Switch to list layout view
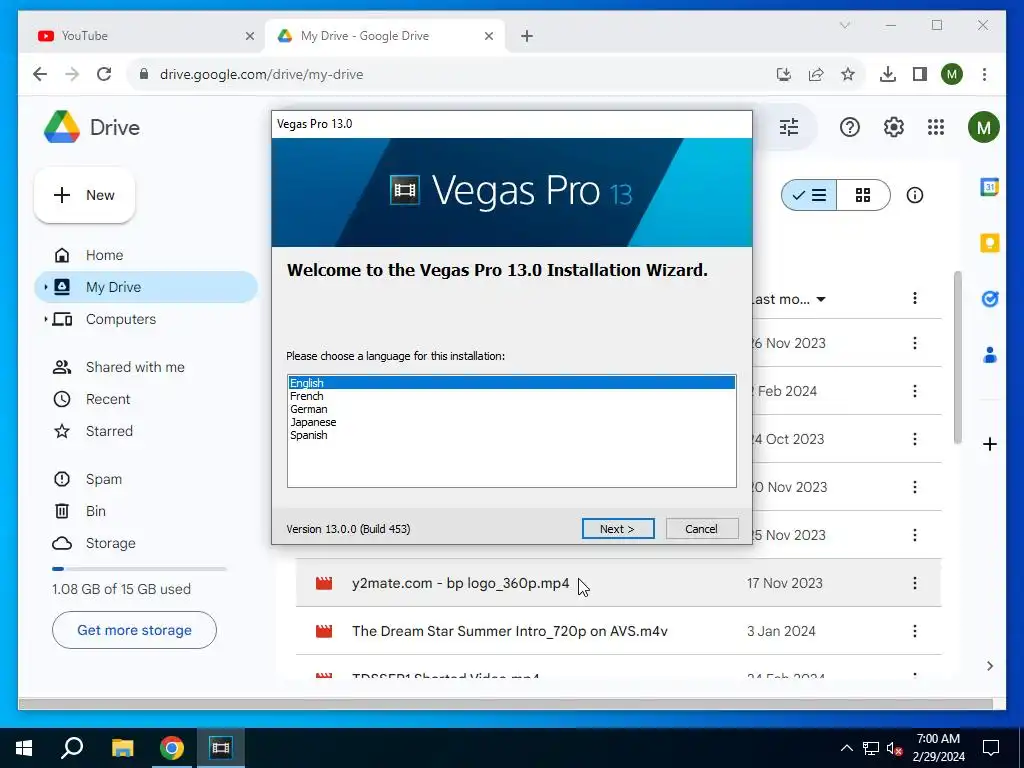Viewport: 1024px width, 768px height. pos(809,195)
